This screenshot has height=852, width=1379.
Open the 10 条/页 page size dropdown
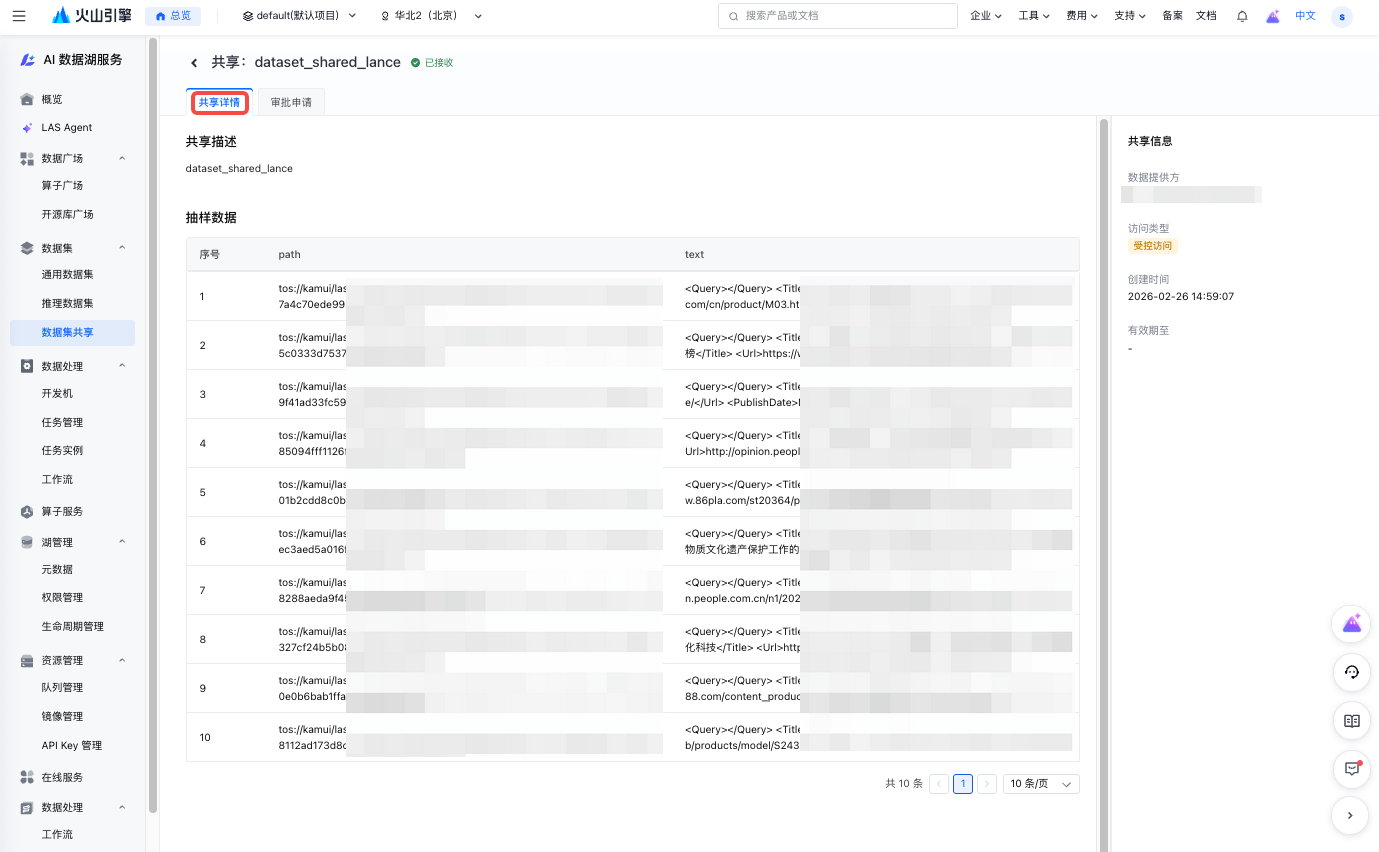click(x=1040, y=784)
